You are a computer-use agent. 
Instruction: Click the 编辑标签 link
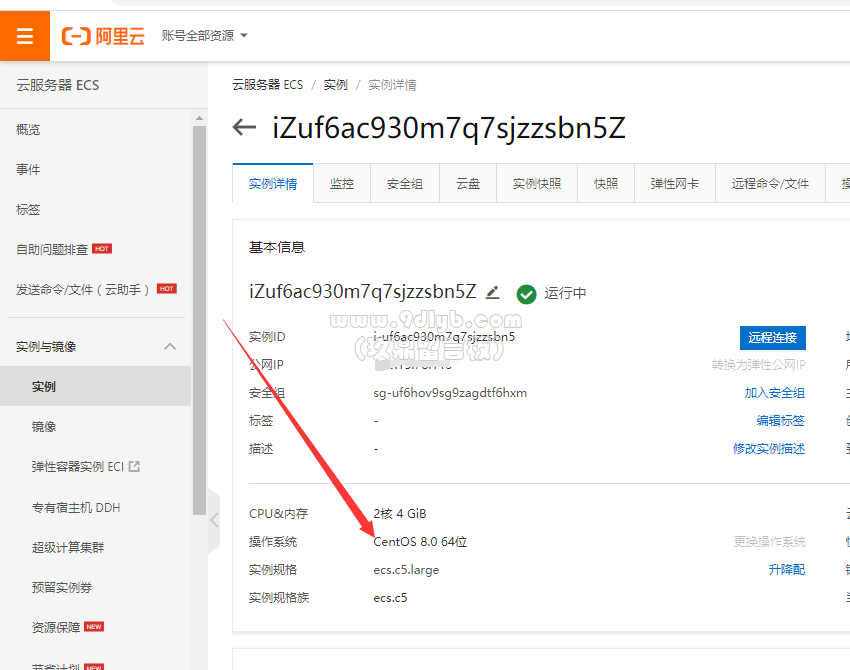point(781,421)
